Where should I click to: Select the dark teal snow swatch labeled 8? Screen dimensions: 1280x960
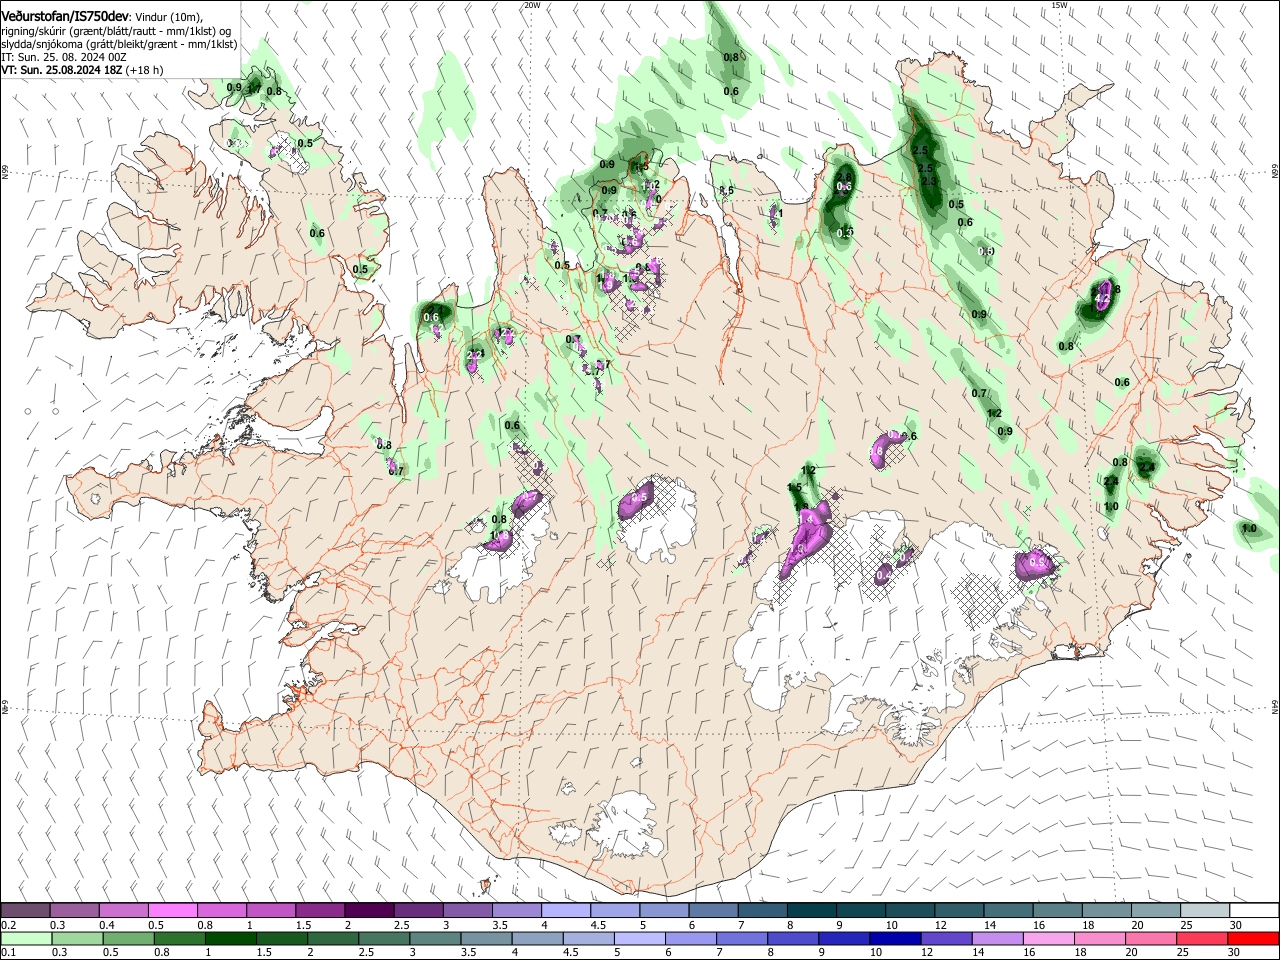coord(812,910)
